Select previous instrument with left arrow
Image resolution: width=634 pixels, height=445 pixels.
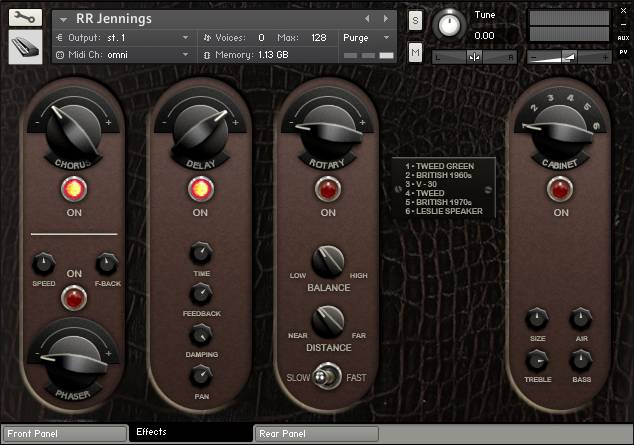tap(367, 19)
